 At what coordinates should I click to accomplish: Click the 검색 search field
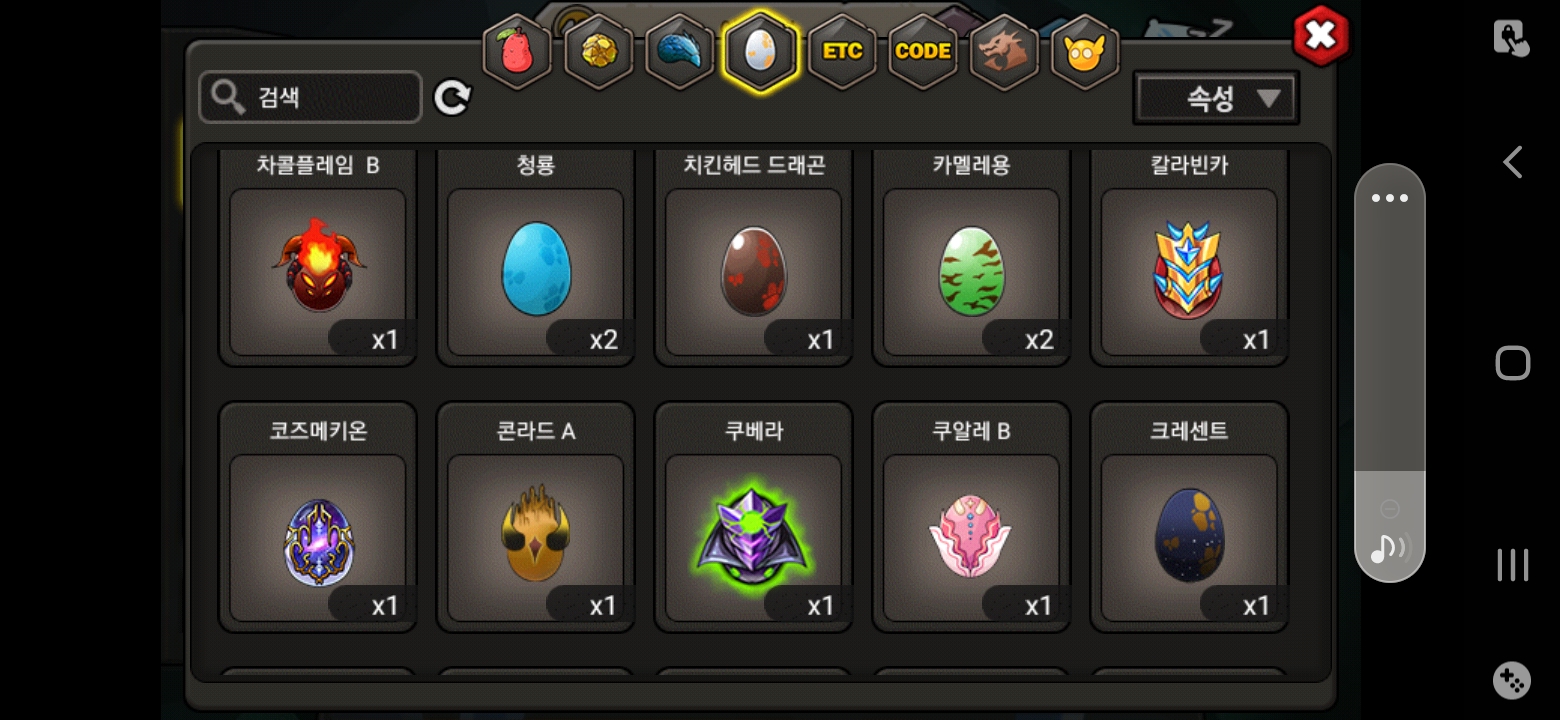310,97
